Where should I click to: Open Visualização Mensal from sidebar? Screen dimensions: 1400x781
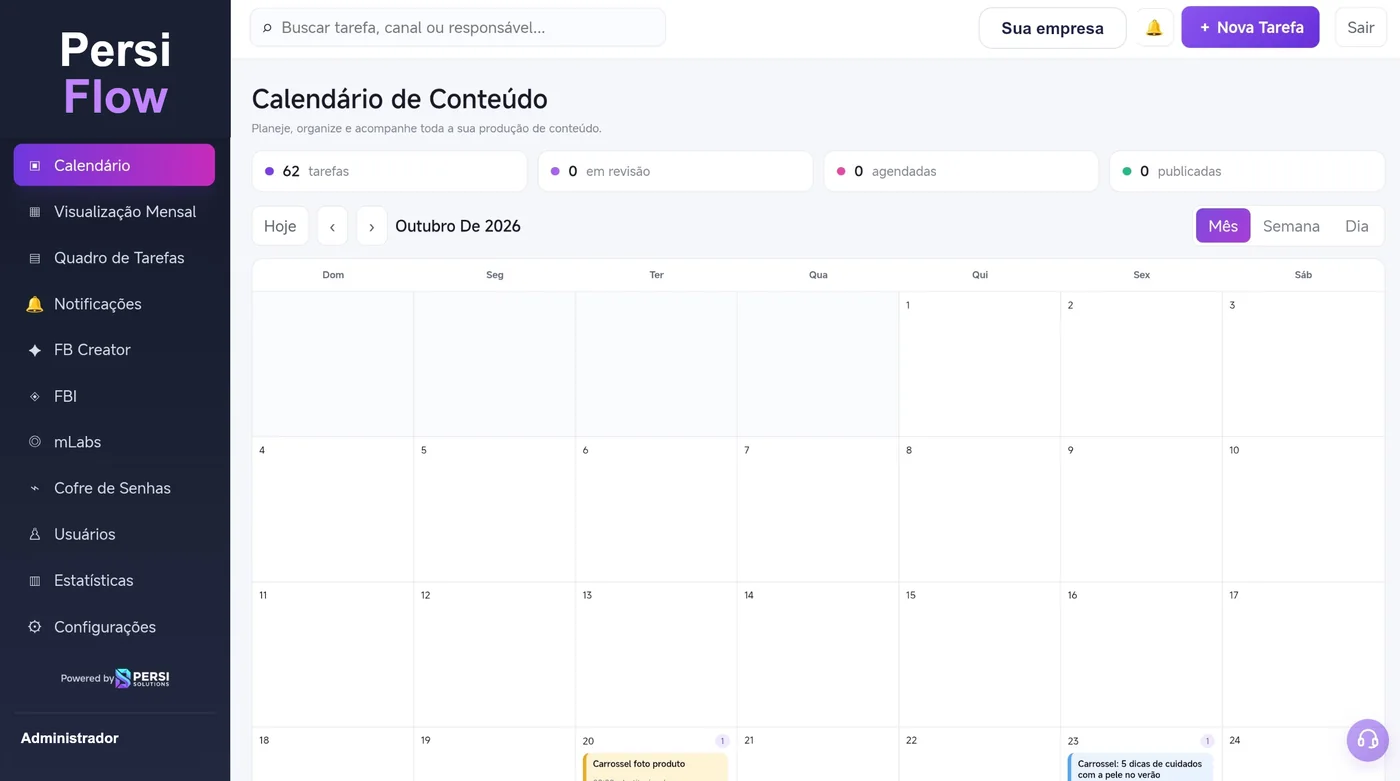pyautogui.click(x=114, y=212)
